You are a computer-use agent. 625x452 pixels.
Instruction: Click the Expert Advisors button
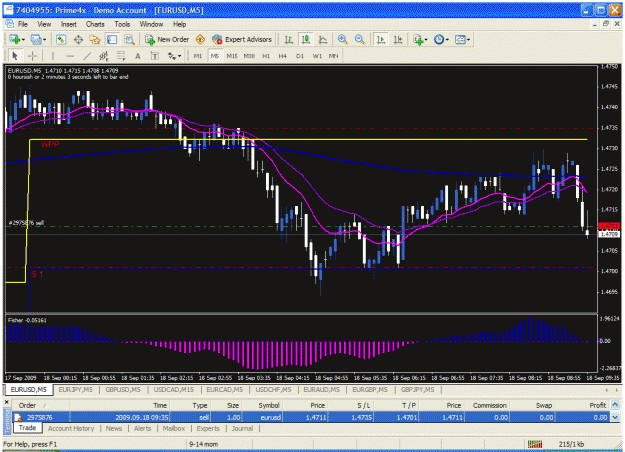pos(242,39)
